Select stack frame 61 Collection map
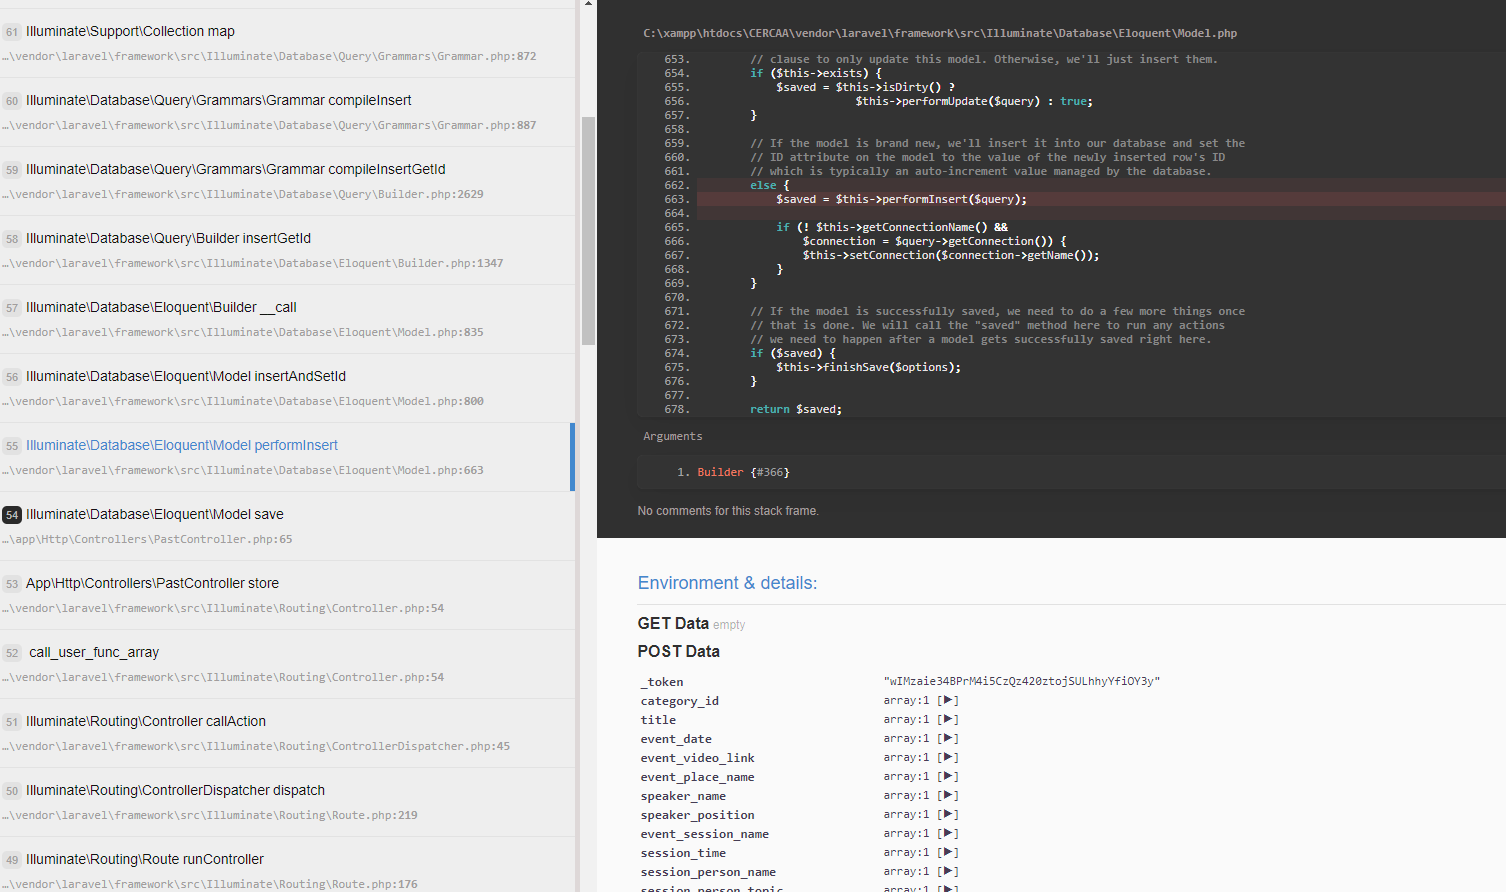This screenshot has width=1506, height=892. 287,43
